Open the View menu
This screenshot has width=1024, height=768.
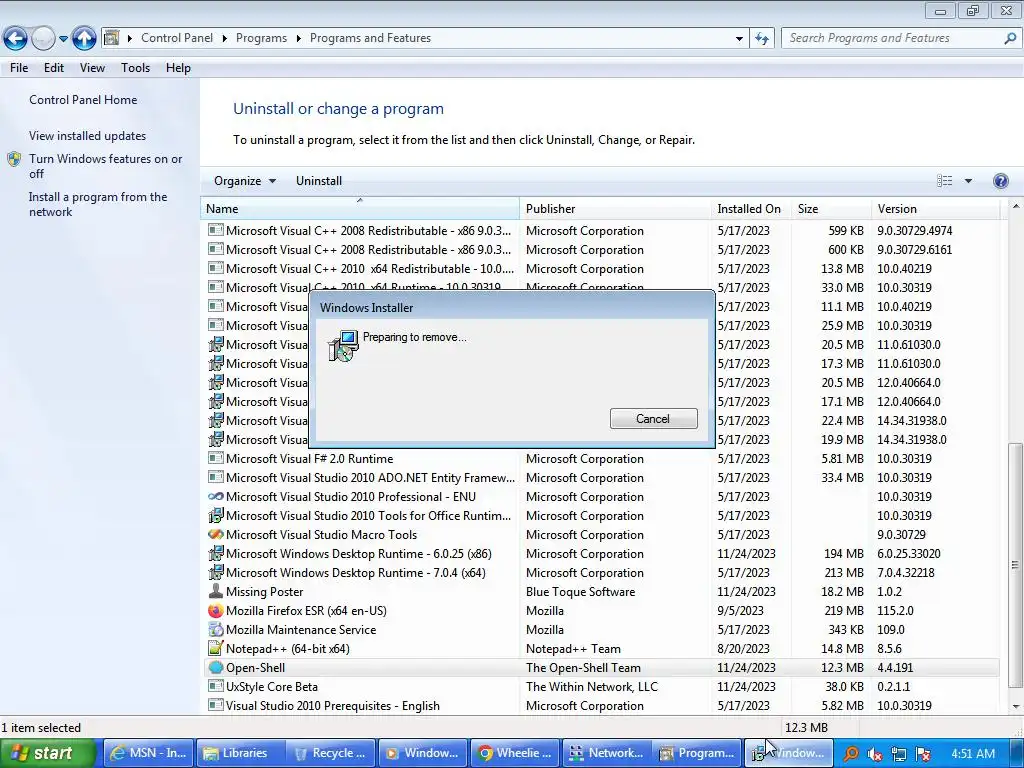click(x=92, y=68)
